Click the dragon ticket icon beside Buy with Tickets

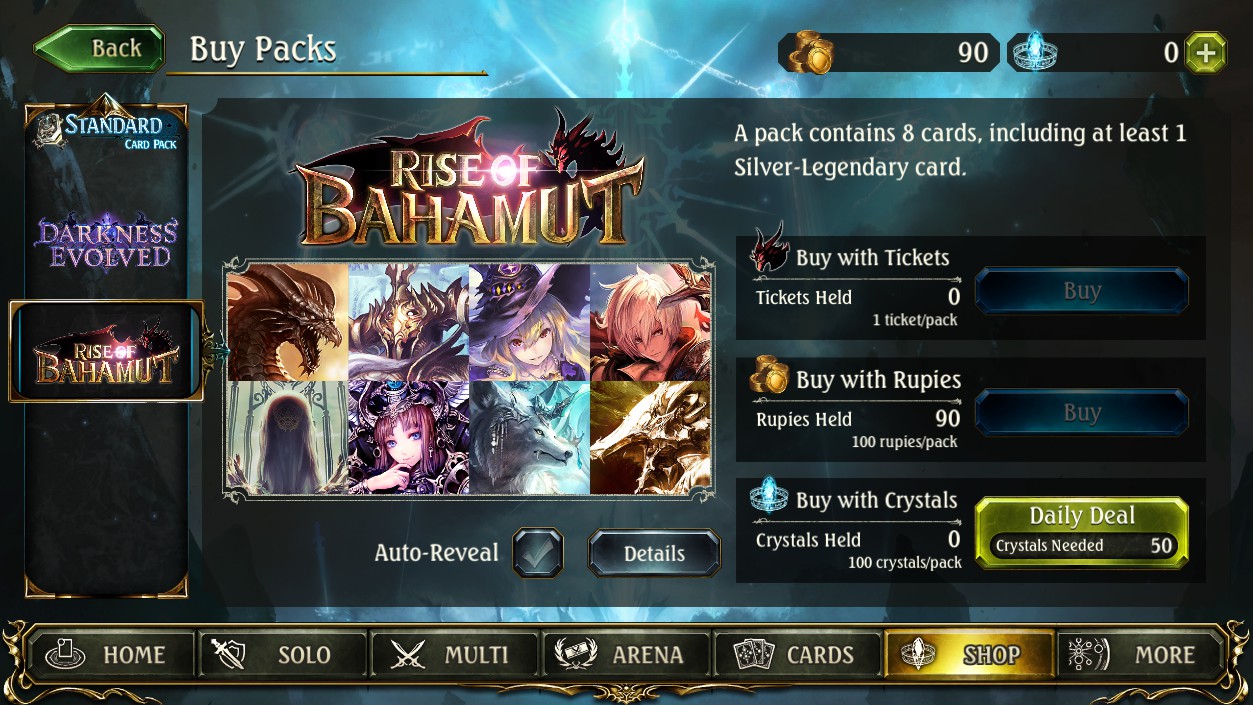[x=770, y=248]
